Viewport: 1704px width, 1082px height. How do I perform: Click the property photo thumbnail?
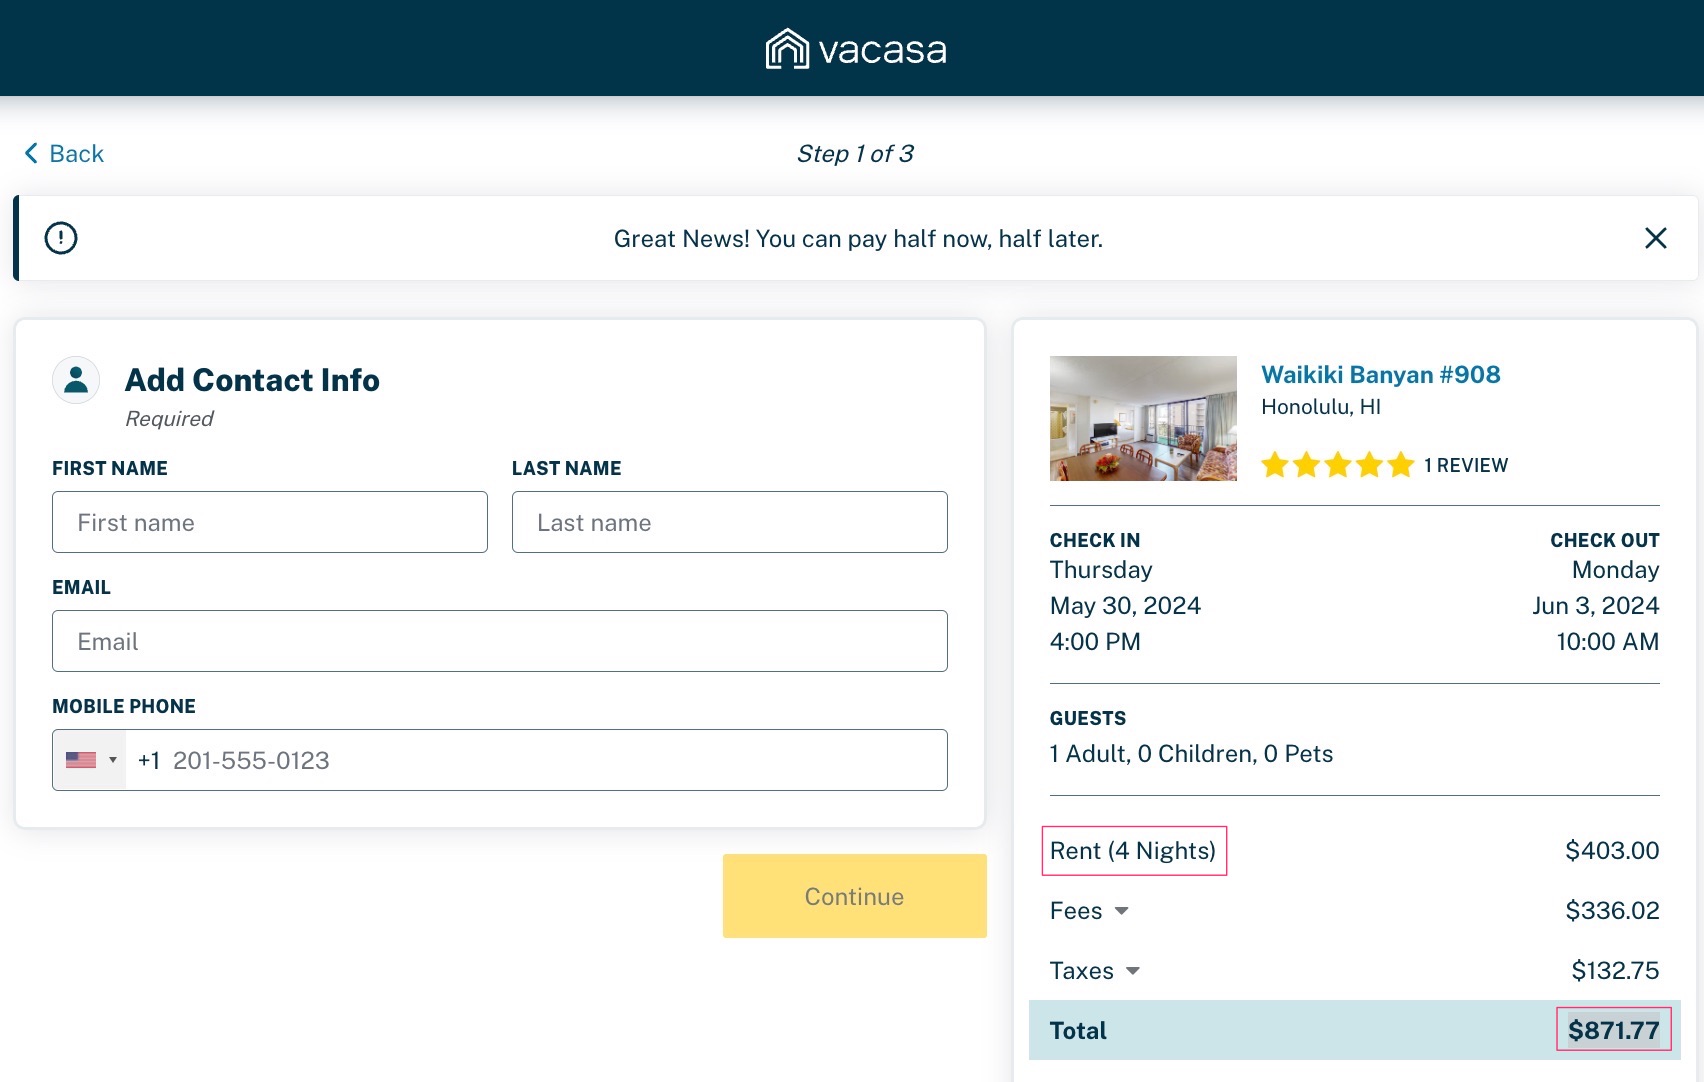[x=1143, y=418]
